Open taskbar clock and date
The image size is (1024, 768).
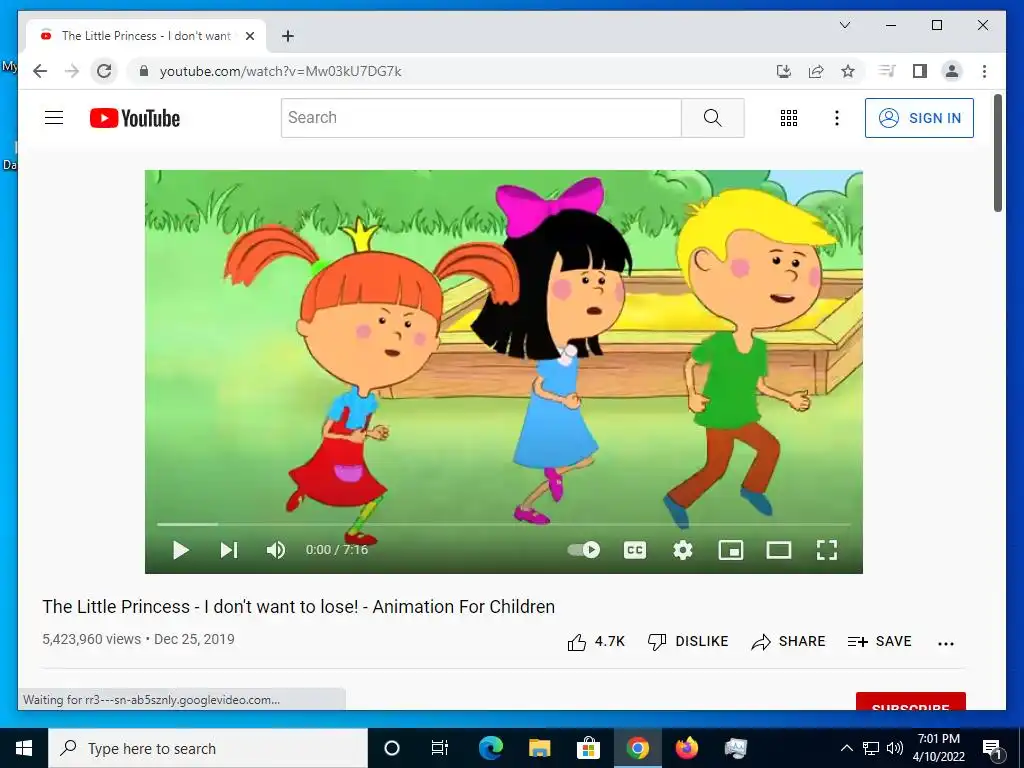(x=938, y=748)
